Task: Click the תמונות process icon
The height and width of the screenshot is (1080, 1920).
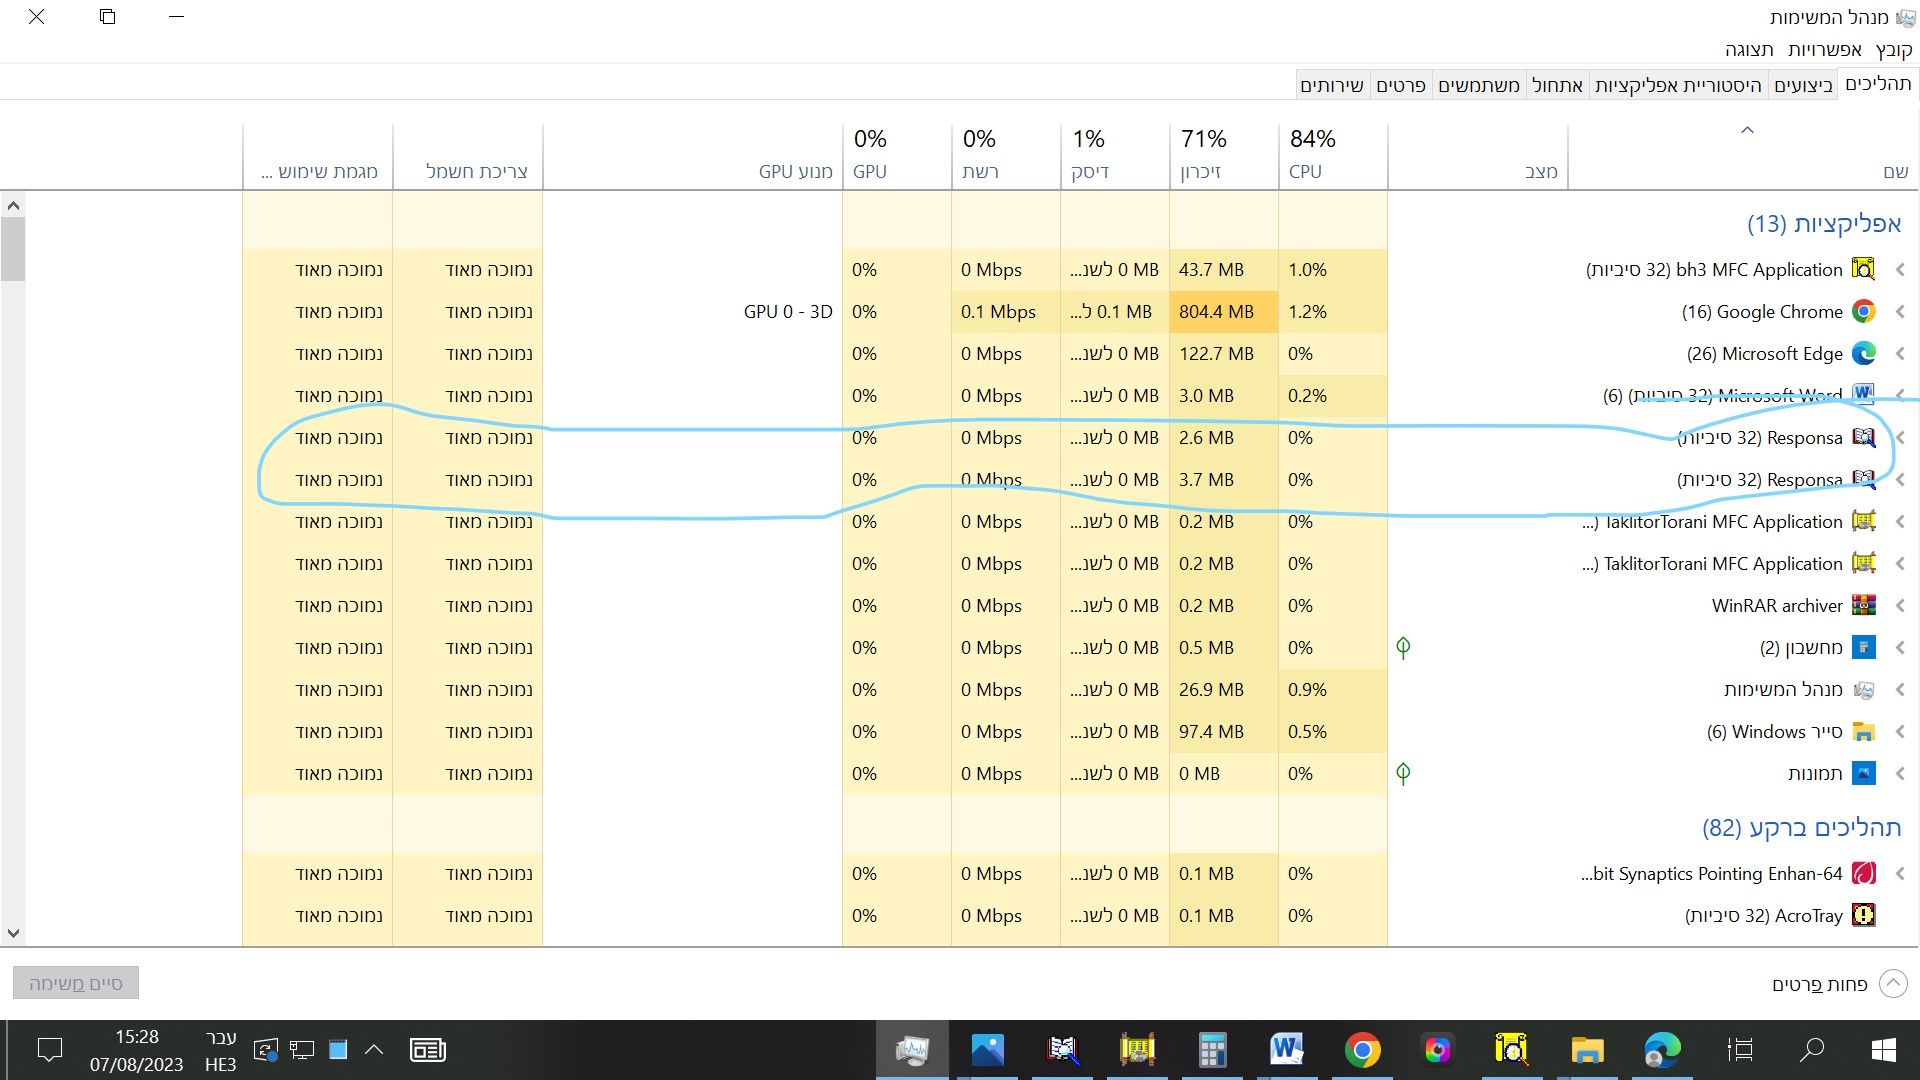Action: [1863, 773]
